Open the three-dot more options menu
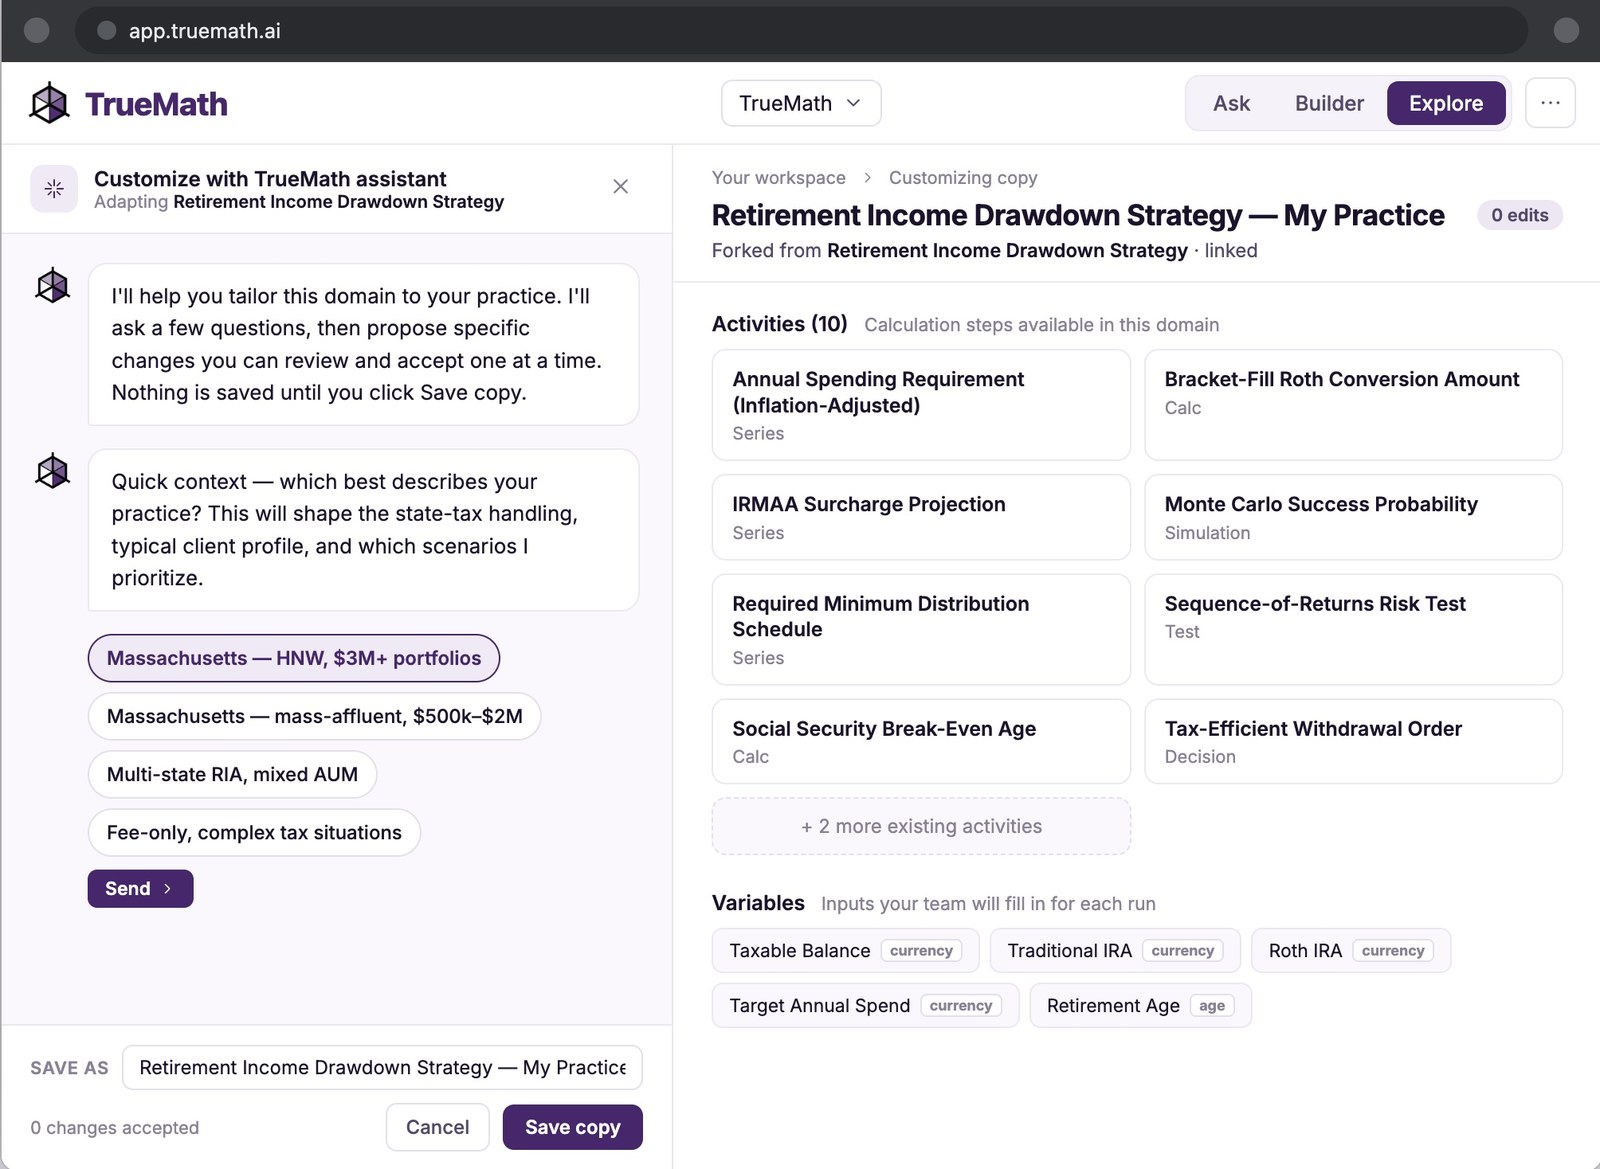 click(1550, 103)
